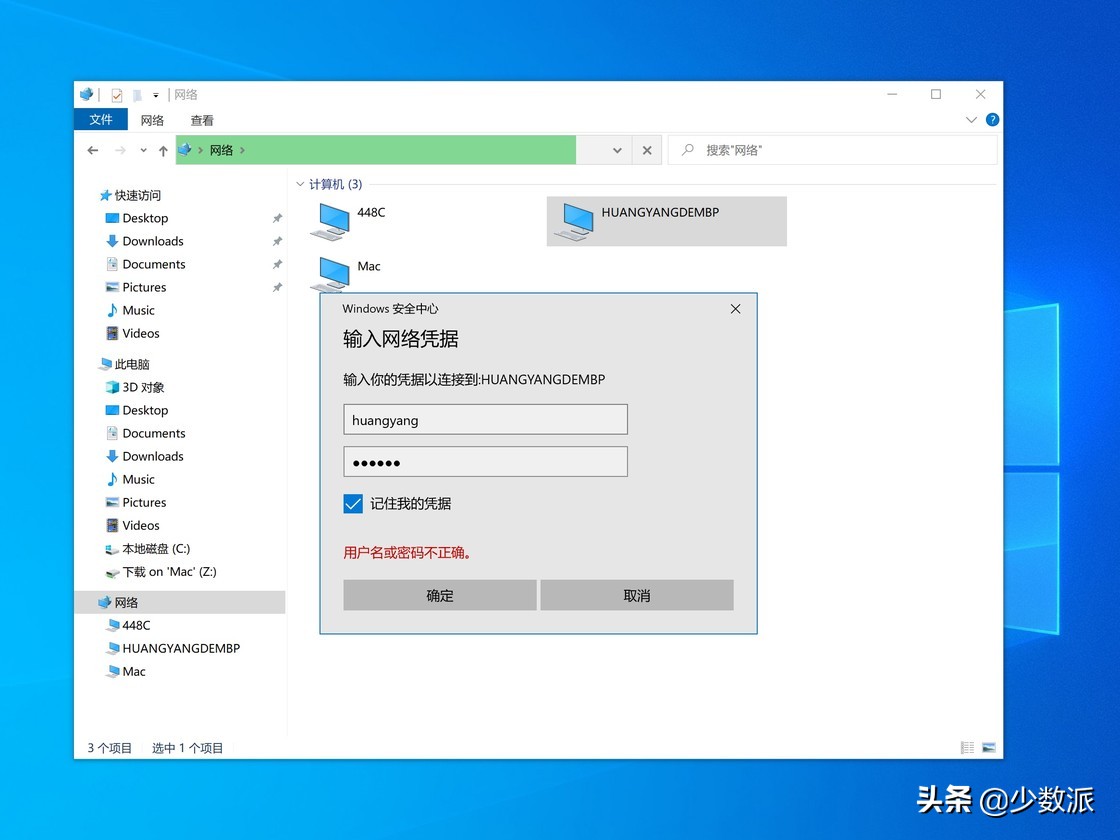Open the blue help icon
Image resolution: width=1120 pixels, height=840 pixels.
point(992,119)
